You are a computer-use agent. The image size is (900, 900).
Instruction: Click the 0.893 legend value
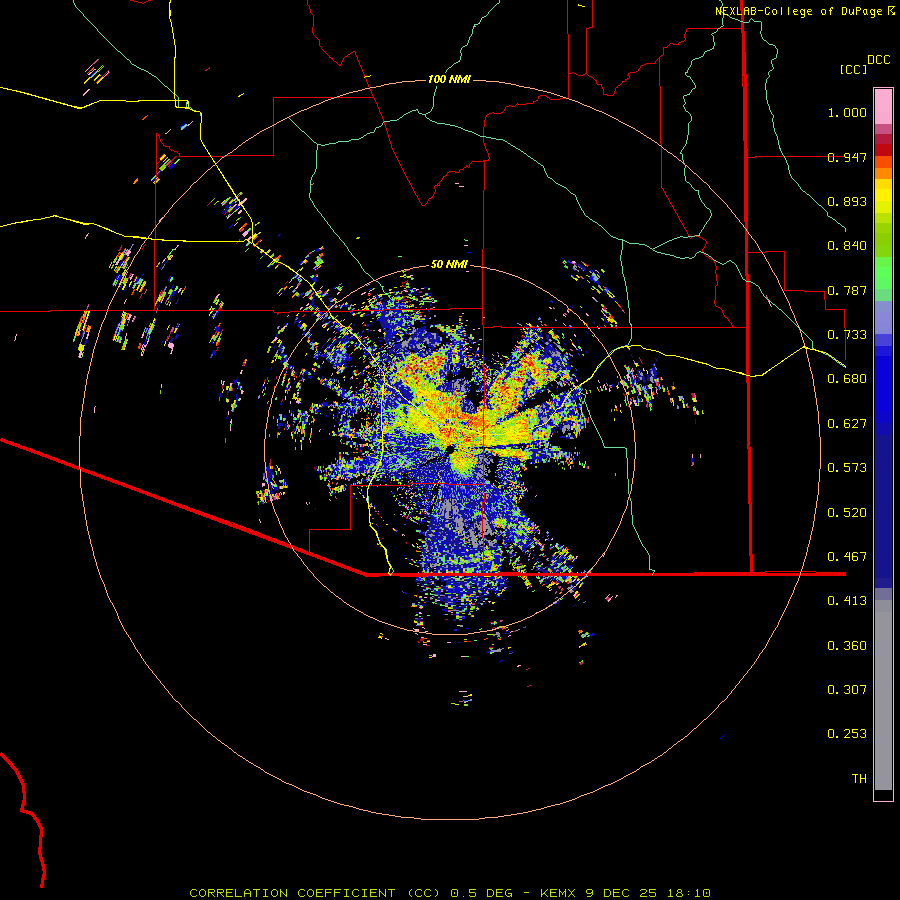coord(847,201)
